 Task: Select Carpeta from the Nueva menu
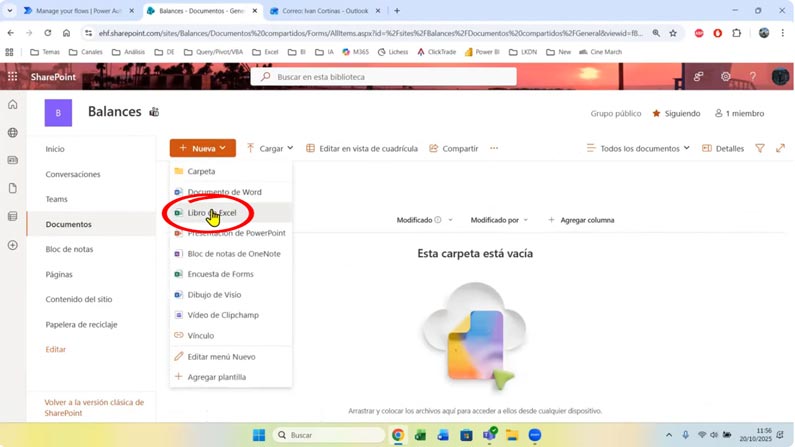[x=231, y=171]
